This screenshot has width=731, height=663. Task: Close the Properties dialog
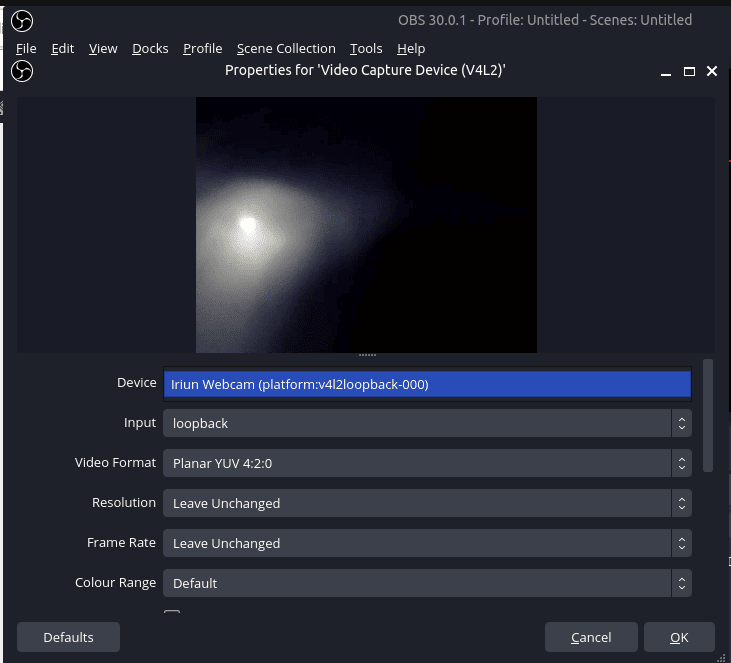[x=712, y=71]
